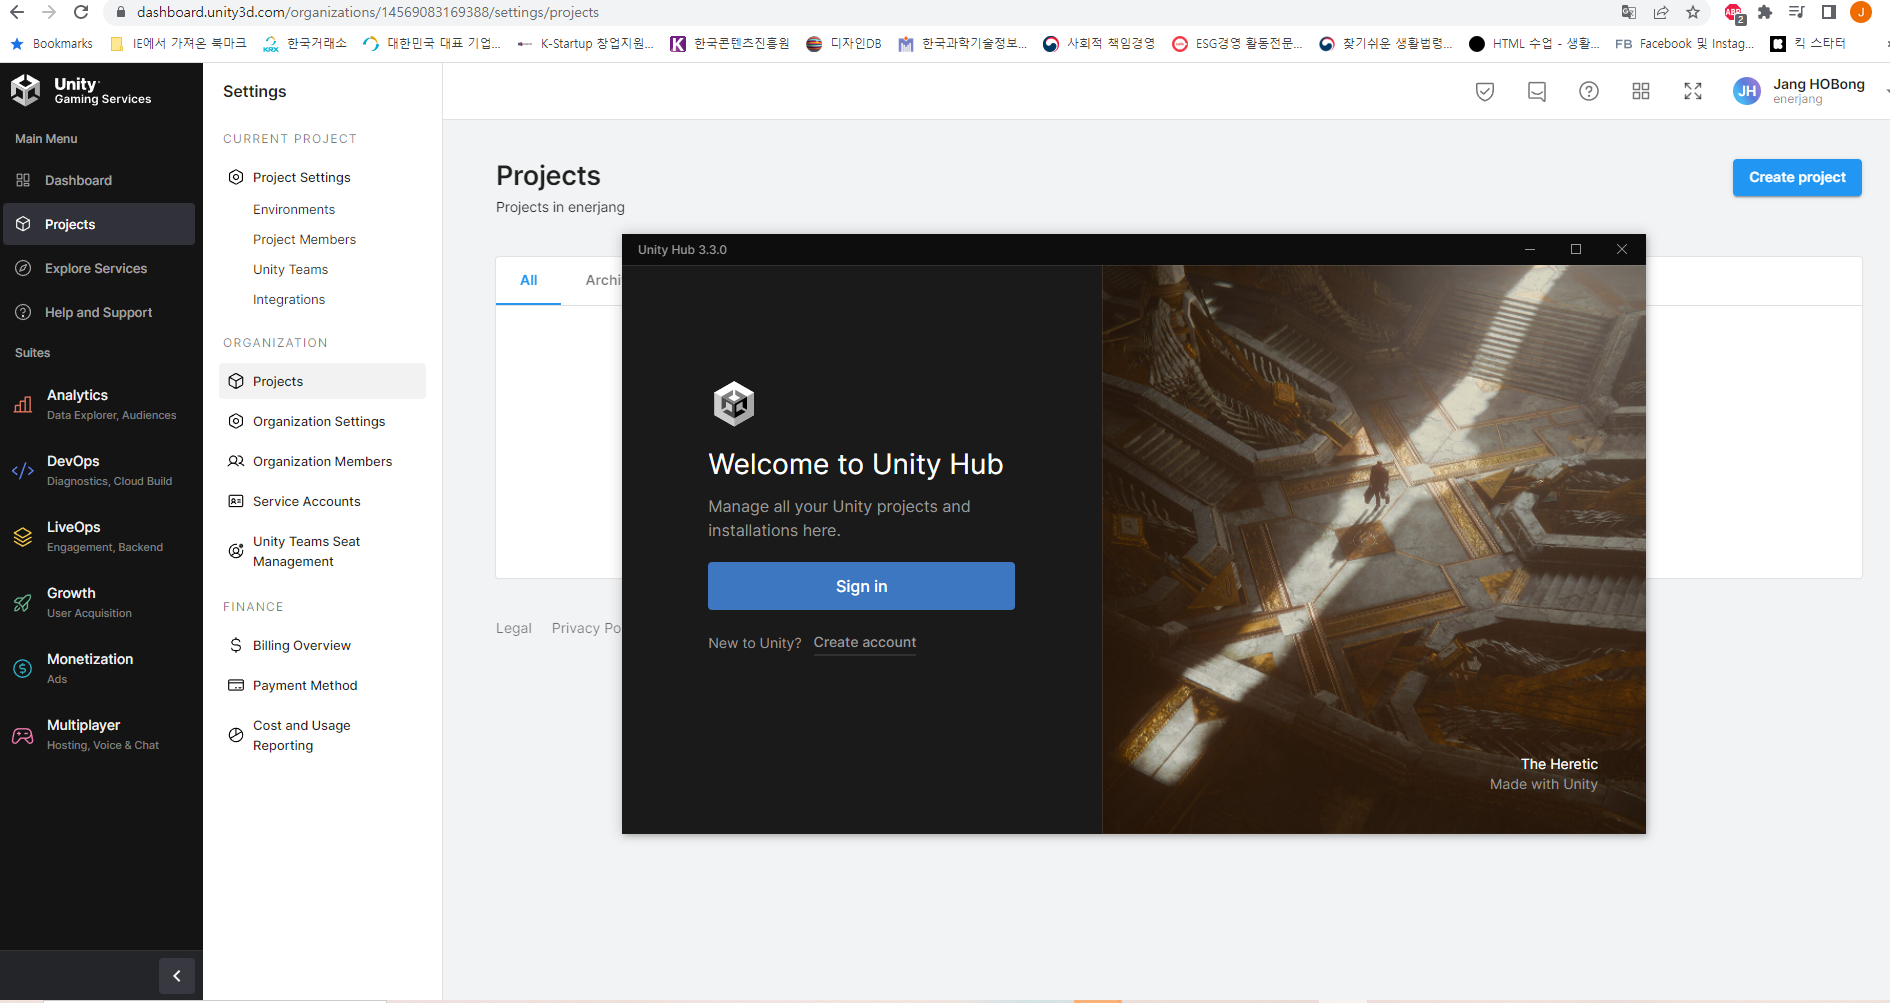The image size is (1890, 1003).
Task: Click Sign in in Unity Hub
Action: [x=861, y=586]
